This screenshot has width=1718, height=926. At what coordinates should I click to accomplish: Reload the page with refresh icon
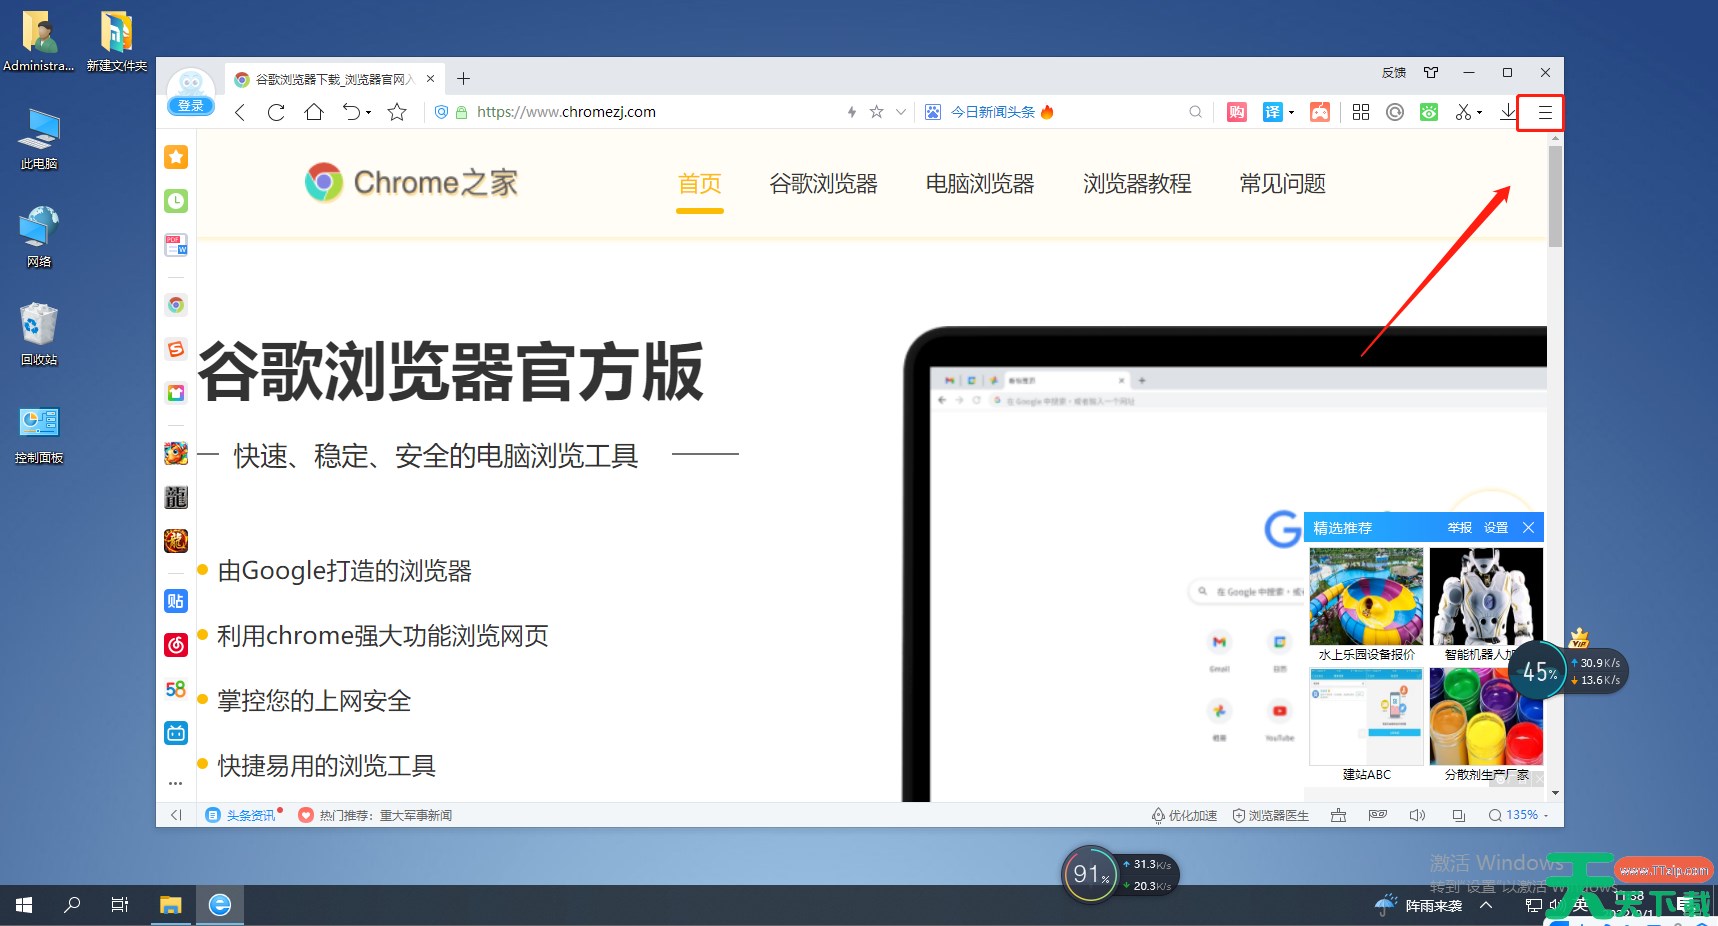point(276,112)
